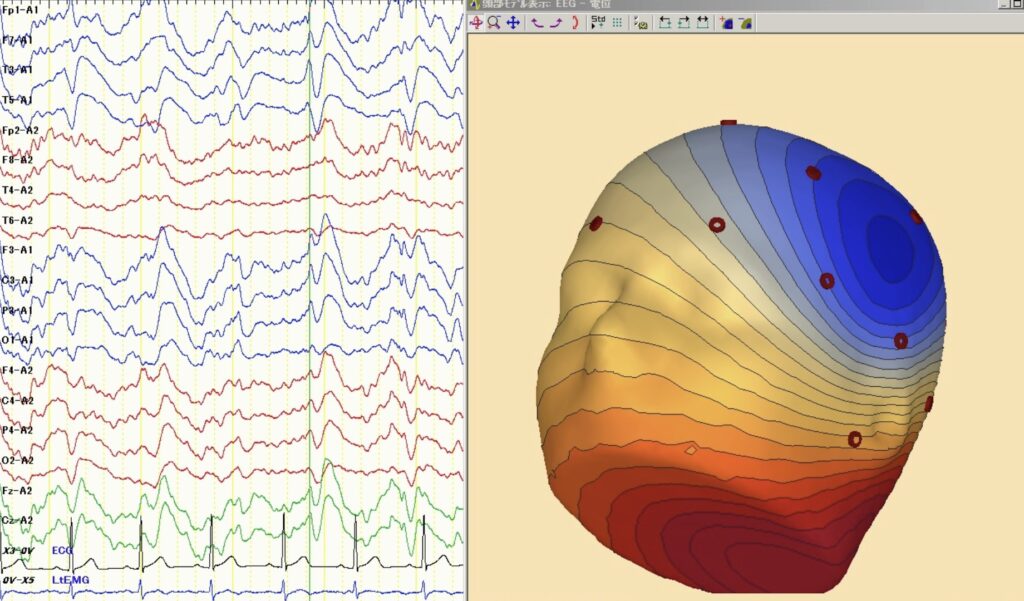Select the F7-A1 channel label
1024x601 pixels.
coord(18,40)
